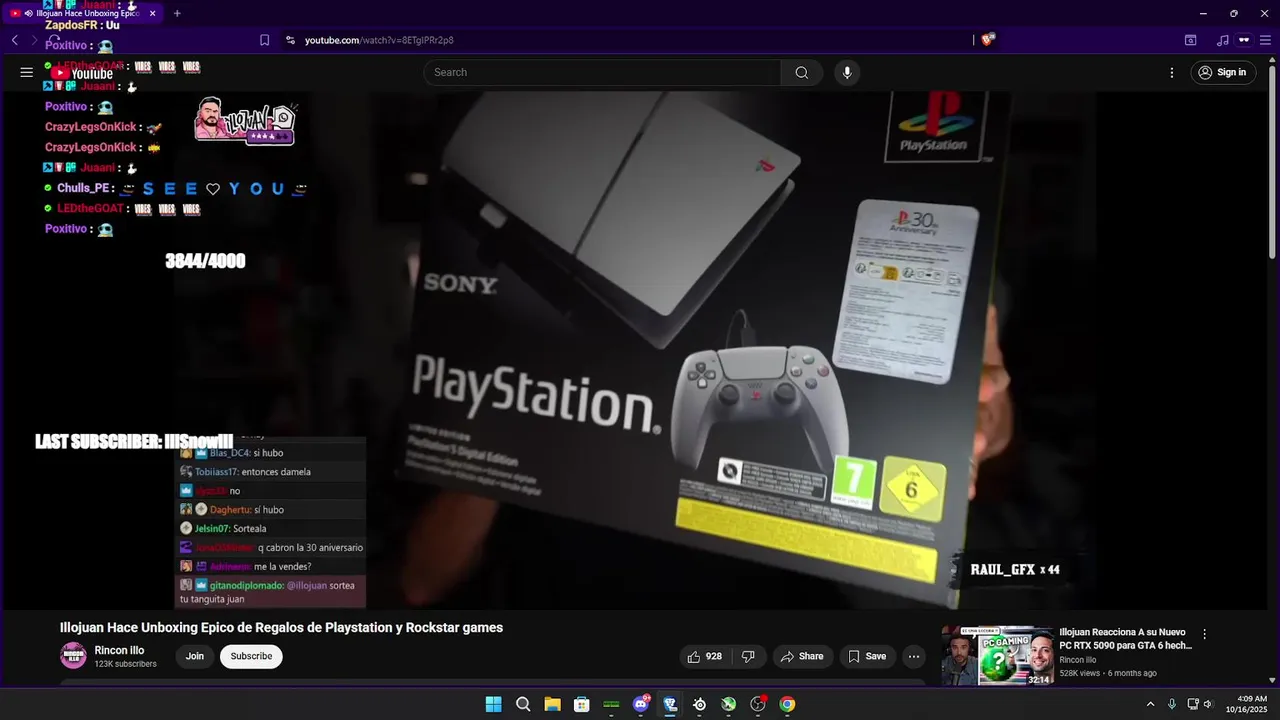View site information icon beside URL
This screenshot has width=1280, height=720.
[290, 40]
